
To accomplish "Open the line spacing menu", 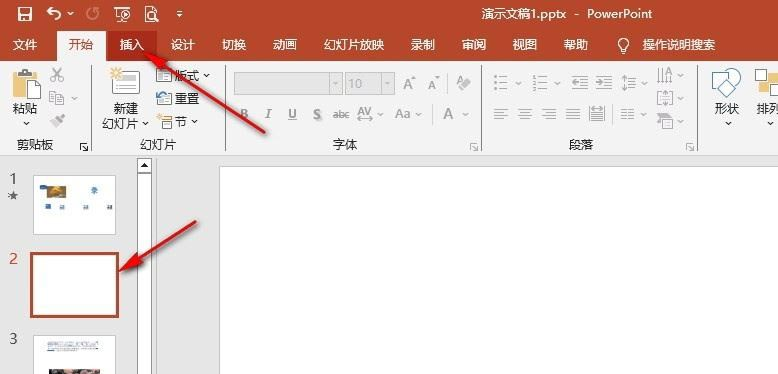I will (x=634, y=83).
